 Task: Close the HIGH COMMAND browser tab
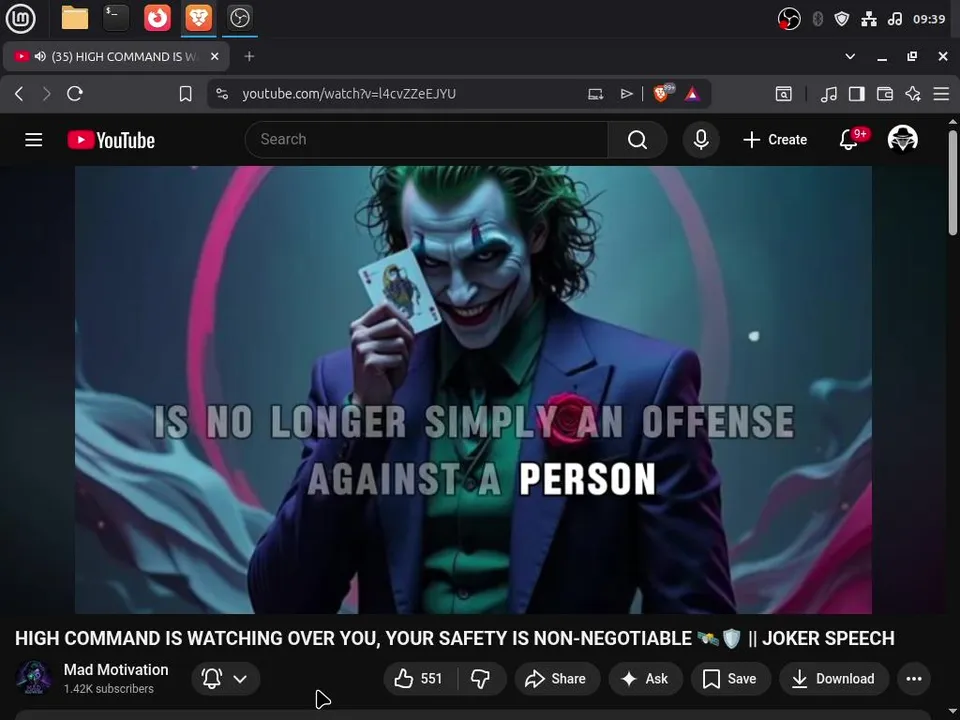click(x=214, y=56)
